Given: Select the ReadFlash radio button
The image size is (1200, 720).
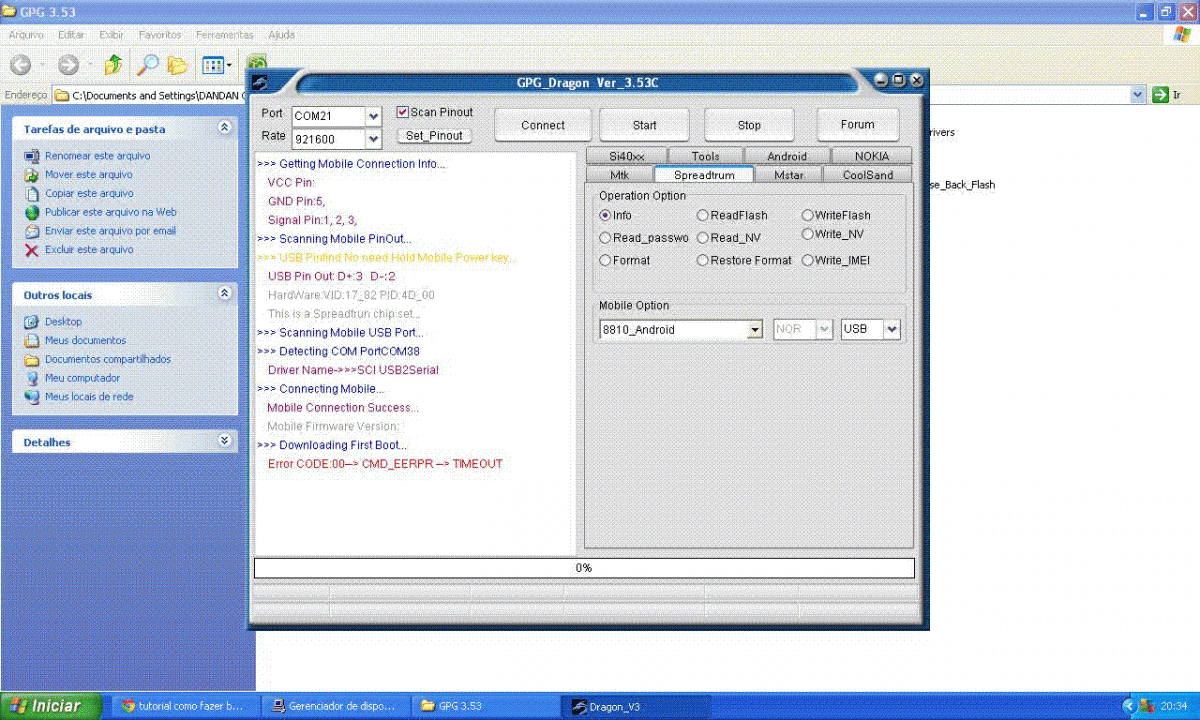Looking at the screenshot, I should click(x=703, y=216).
